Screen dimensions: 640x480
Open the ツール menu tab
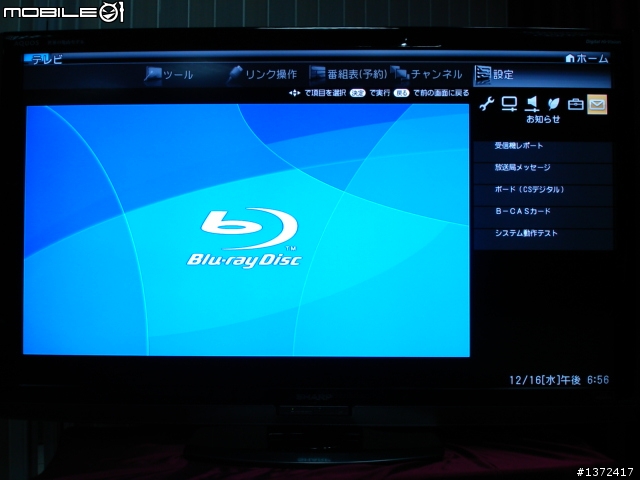tap(169, 75)
